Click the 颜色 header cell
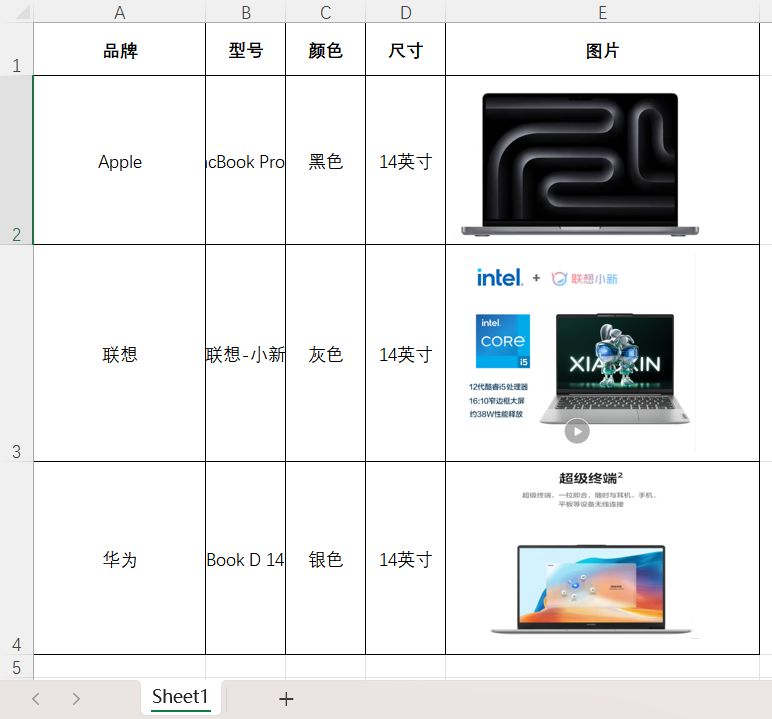 click(x=325, y=49)
